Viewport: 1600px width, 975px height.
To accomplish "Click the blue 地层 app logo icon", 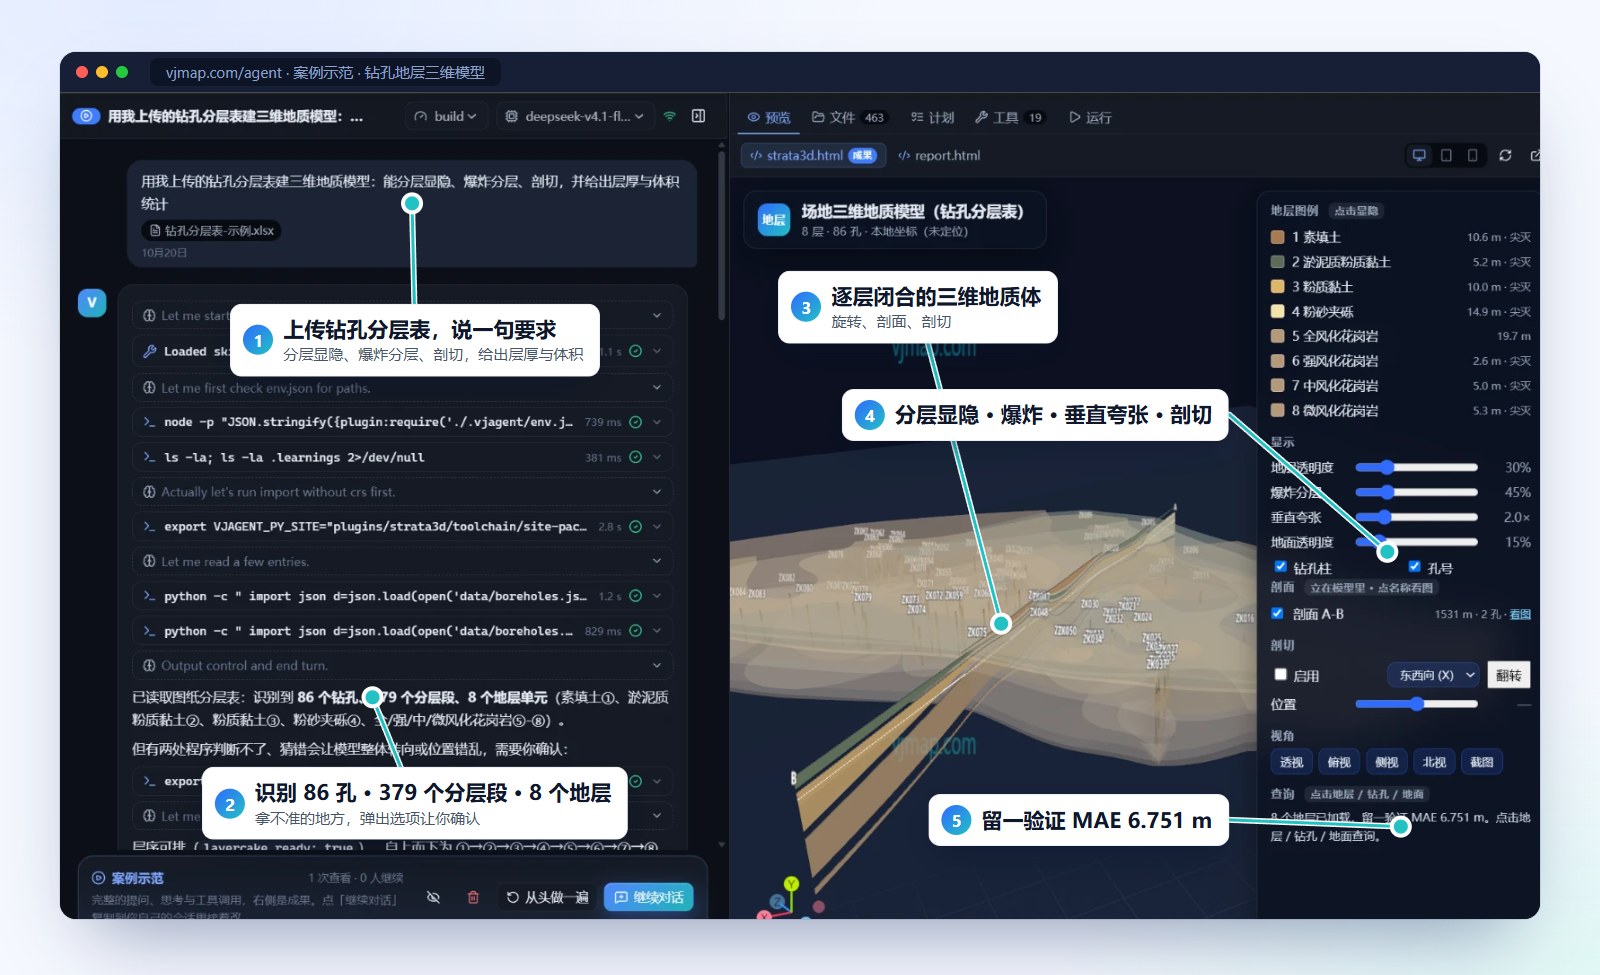I will pos(773,220).
